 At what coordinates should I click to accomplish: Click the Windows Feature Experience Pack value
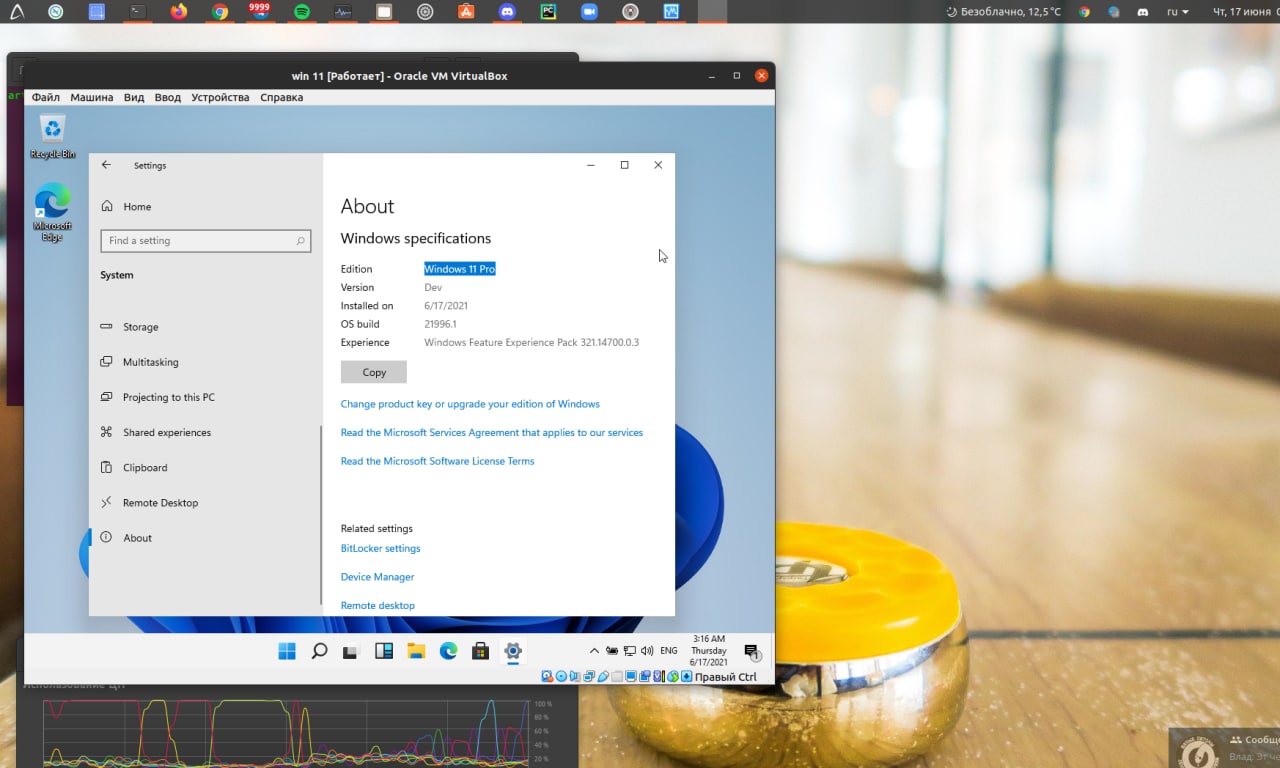531,342
